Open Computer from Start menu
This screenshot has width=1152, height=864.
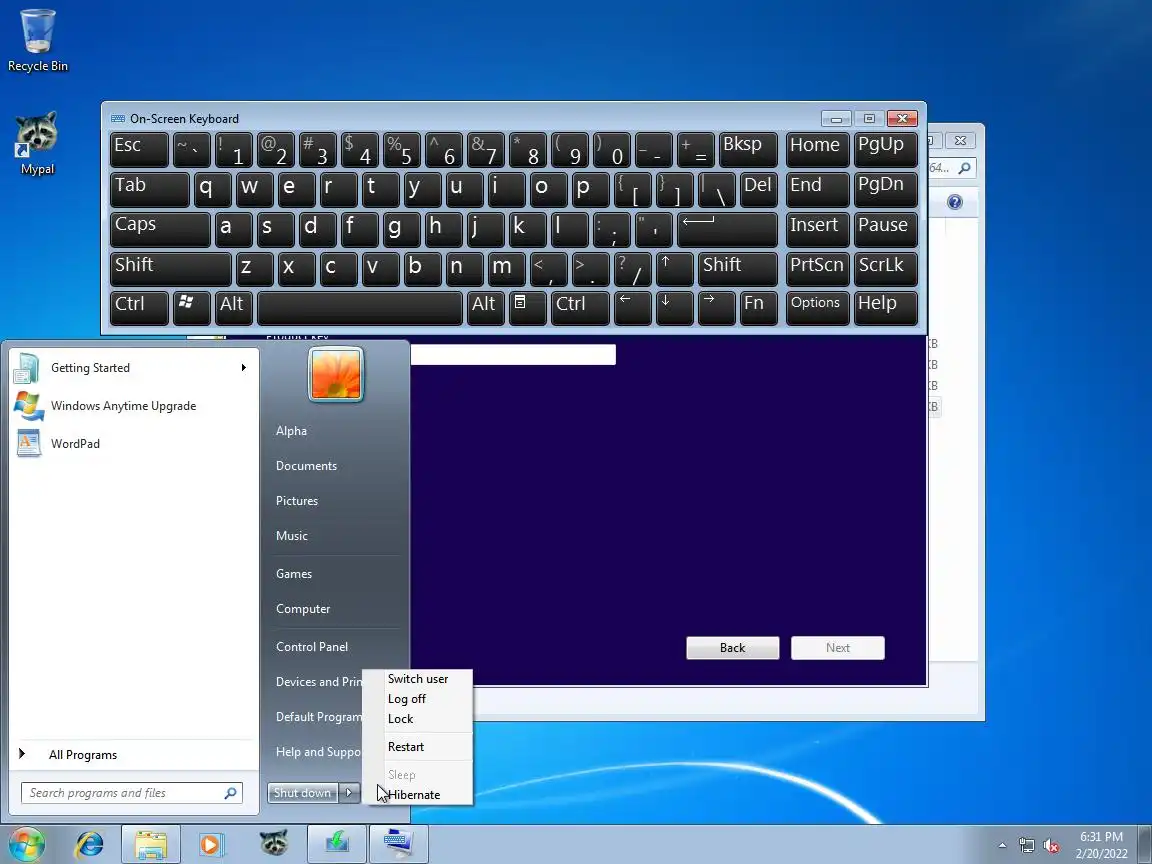pyautogui.click(x=303, y=608)
